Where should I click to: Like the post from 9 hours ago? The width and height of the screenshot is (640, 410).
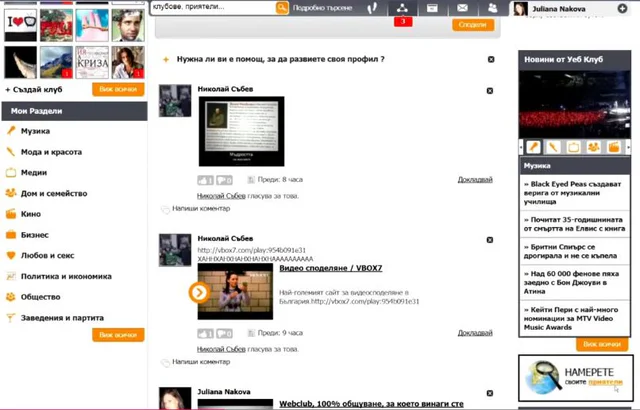(x=205, y=333)
